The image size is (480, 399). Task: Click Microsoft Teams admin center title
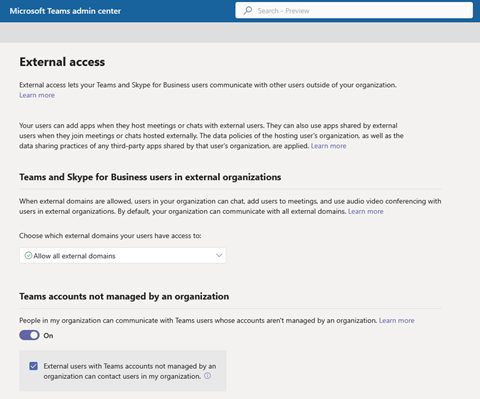click(x=65, y=11)
